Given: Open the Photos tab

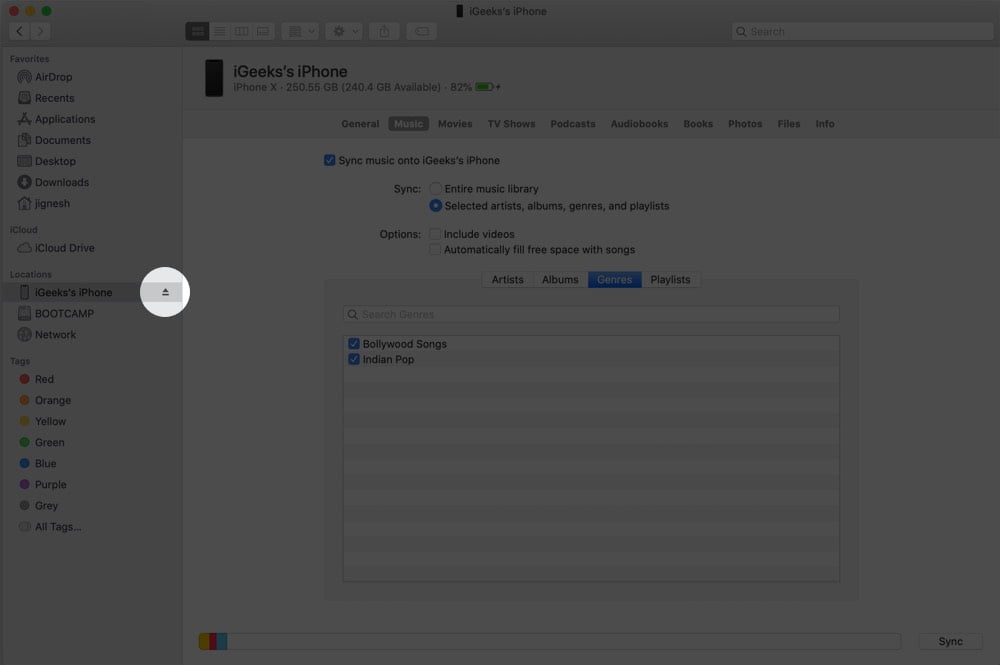Looking at the screenshot, I should pos(745,124).
